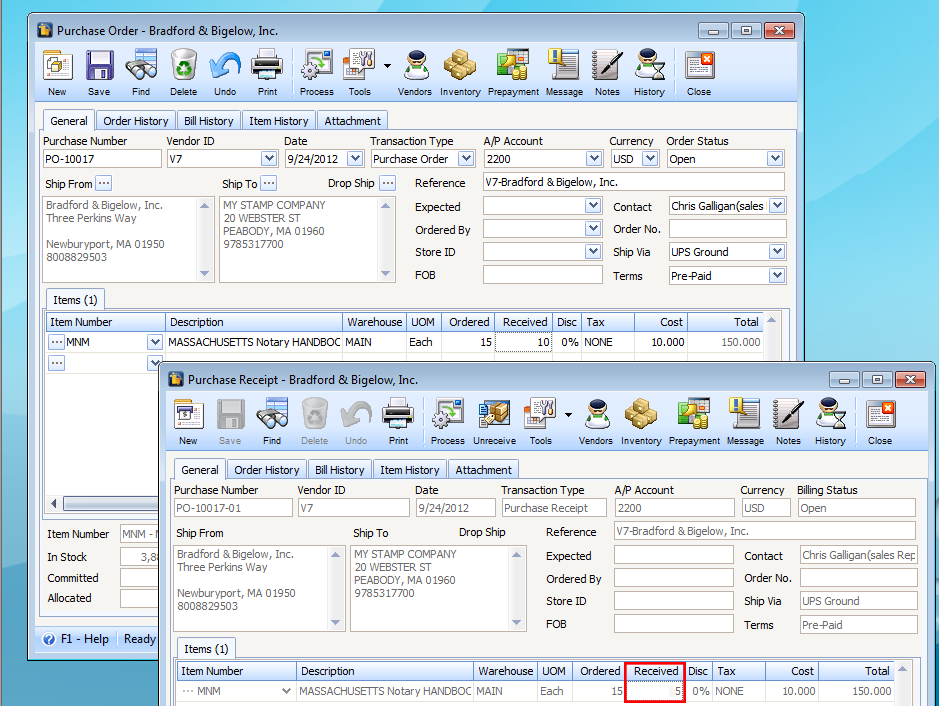
Task: Click left arrow of Purchase Order horizontal scrollbar
Action: (x=54, y=503)
